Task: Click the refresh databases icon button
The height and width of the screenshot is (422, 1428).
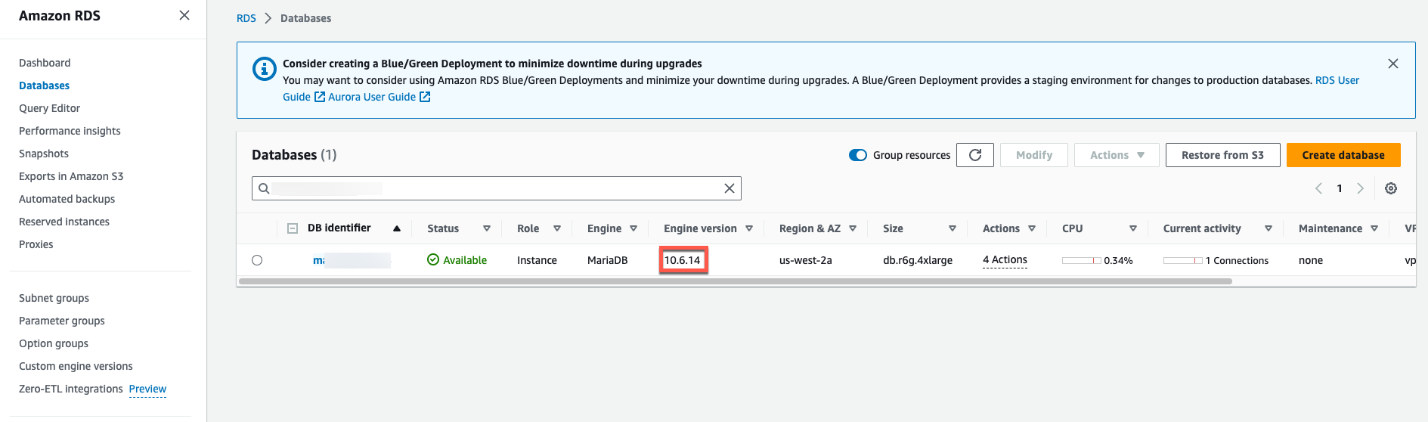Action: click(x=974, y=155)
